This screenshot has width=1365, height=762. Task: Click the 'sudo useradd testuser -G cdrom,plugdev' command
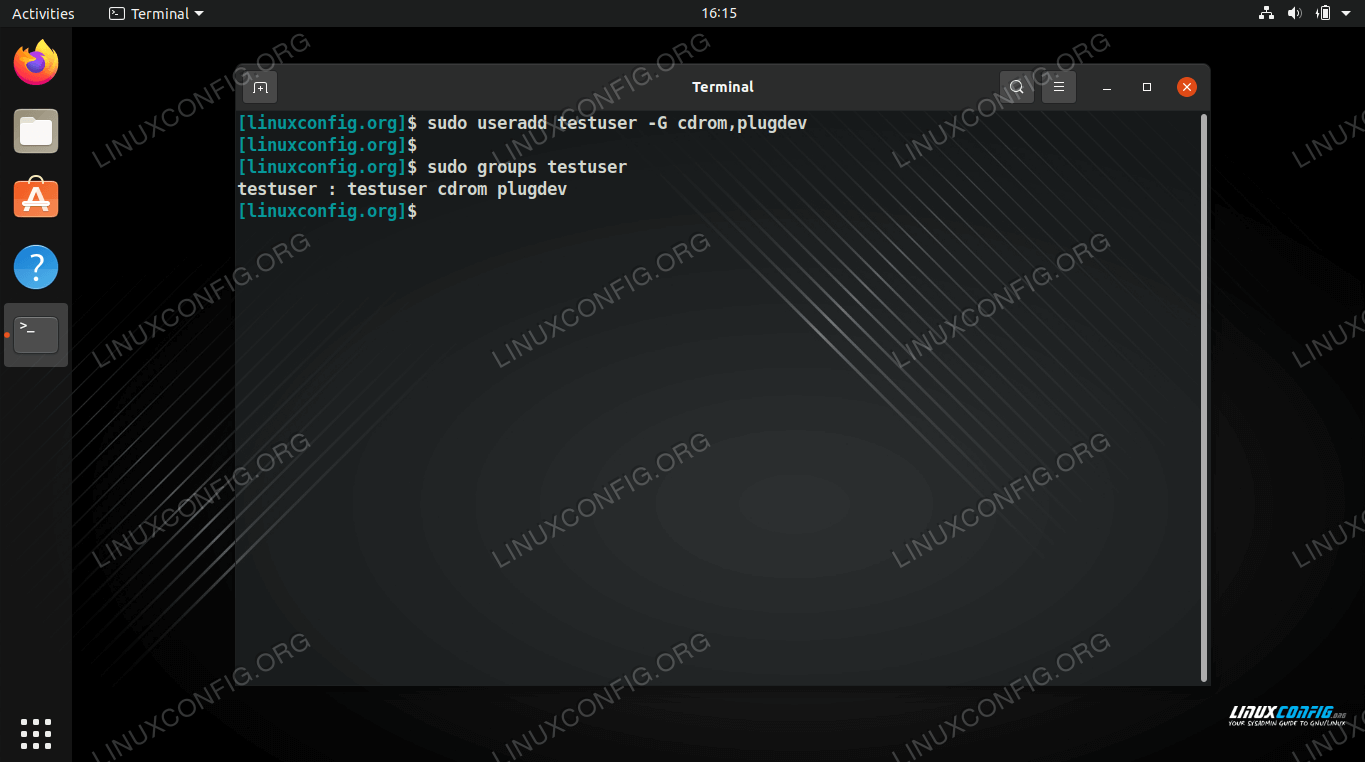(617, 123)
